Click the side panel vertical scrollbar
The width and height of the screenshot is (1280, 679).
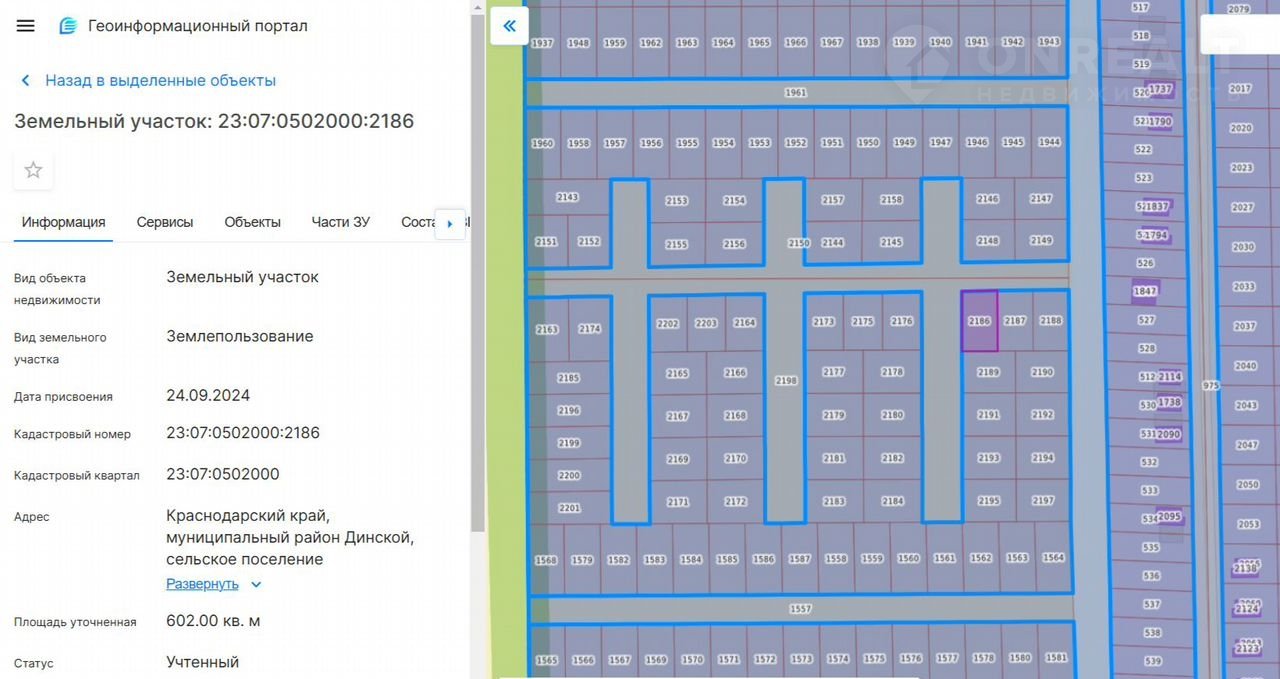477,270
